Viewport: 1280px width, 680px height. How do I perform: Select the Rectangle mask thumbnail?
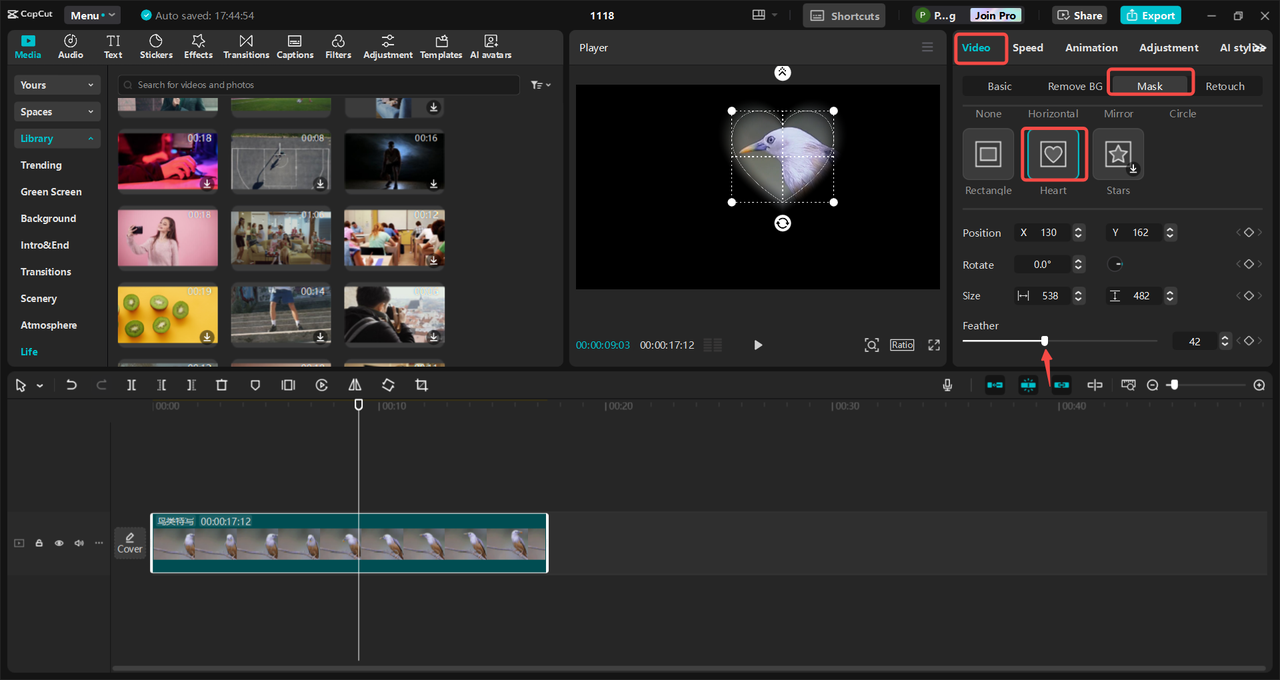click(x=988, y=154)
